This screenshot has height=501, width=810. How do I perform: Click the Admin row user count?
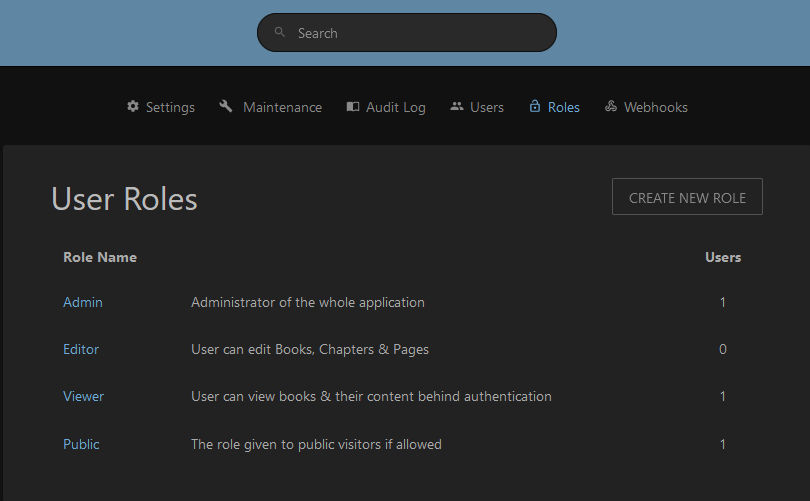tap(723, 302)
